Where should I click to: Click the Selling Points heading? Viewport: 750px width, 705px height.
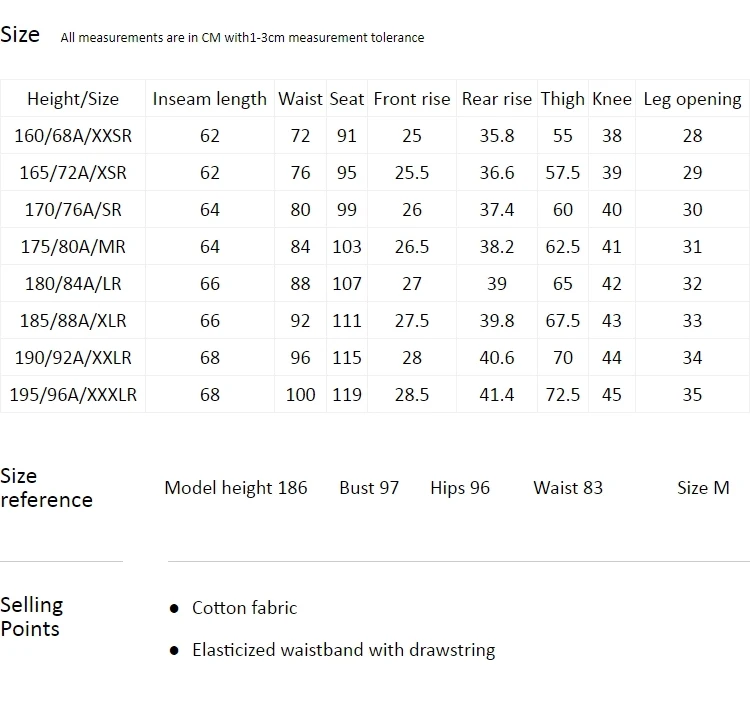coord(32,617)
